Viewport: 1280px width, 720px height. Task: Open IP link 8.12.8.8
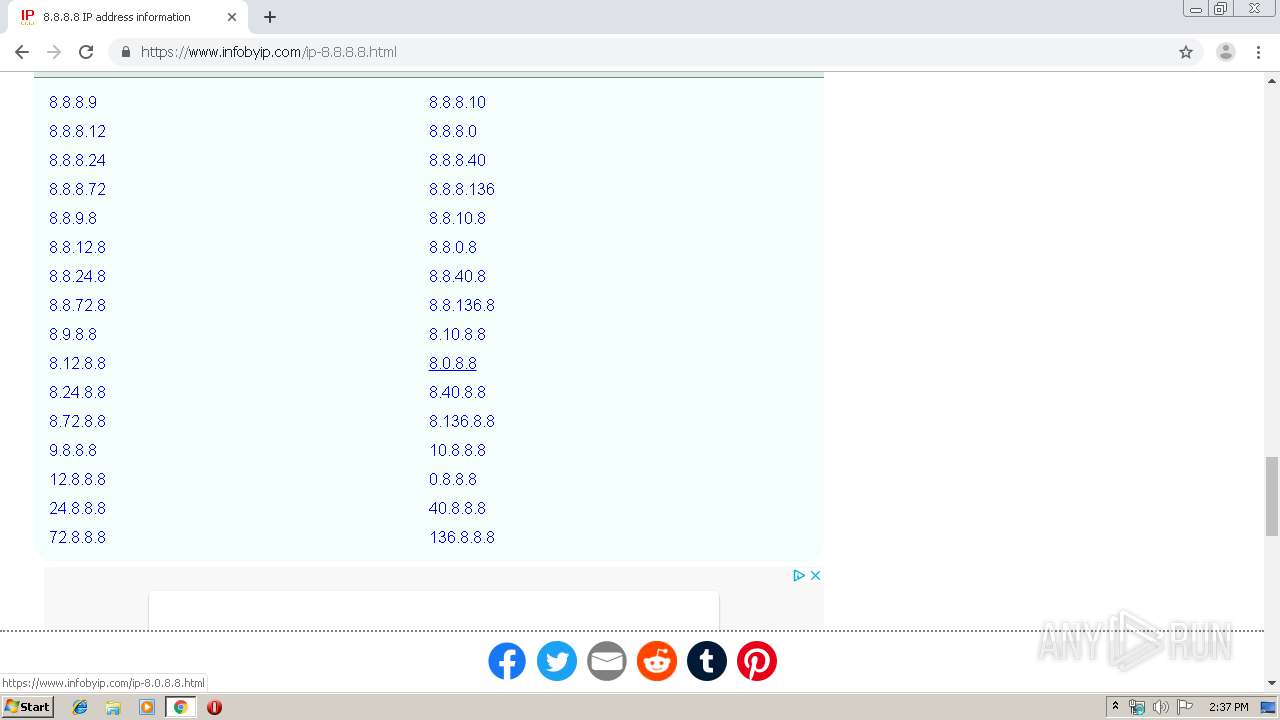(x=77, y=363)
